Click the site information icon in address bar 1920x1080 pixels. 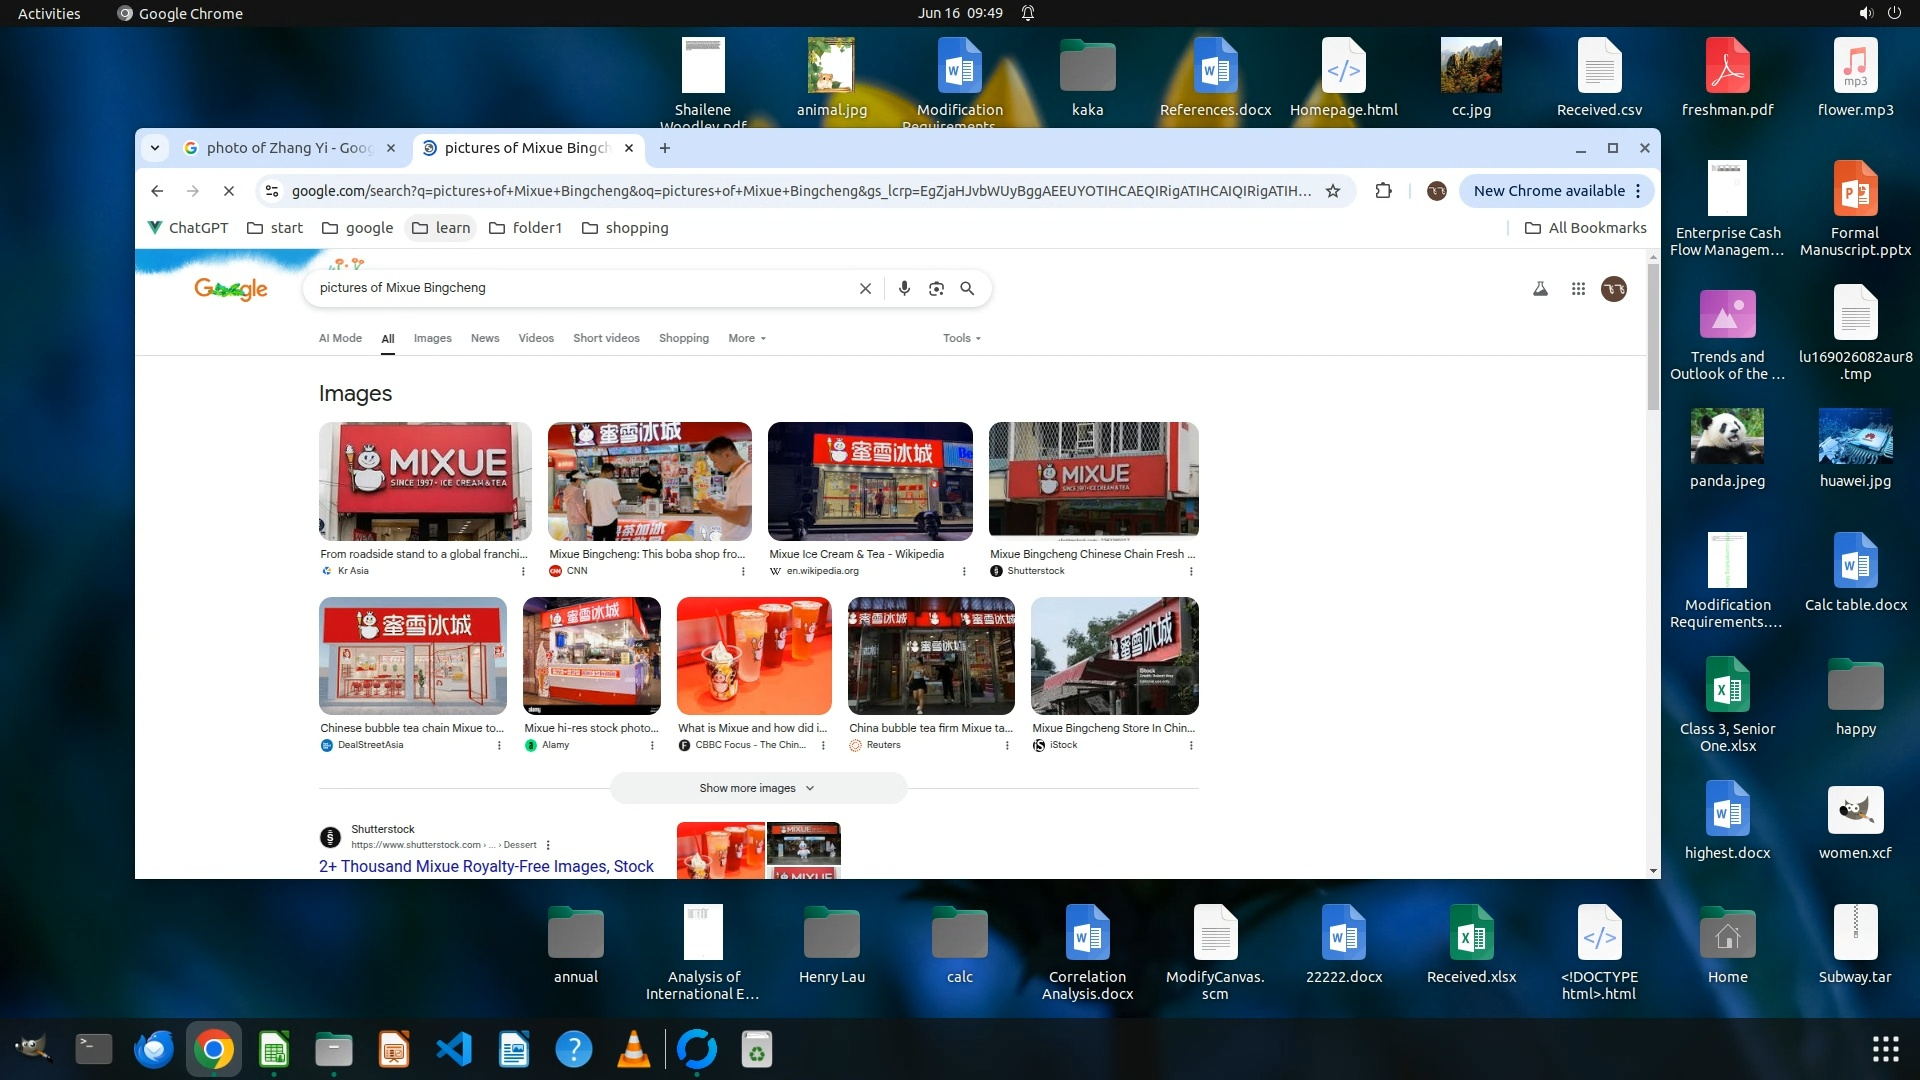tap(272, 191)
